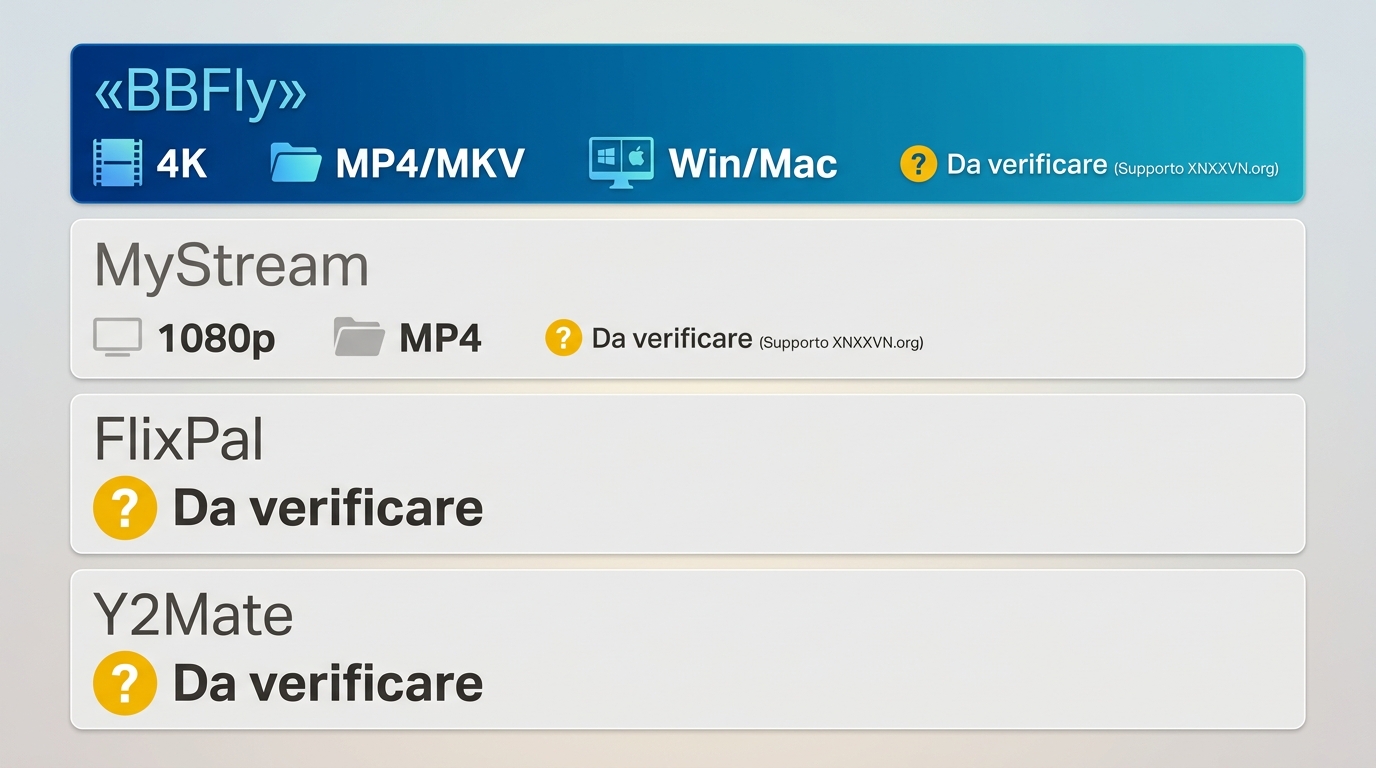This screenshot has width=1376, height=768.
Task: Click Da verificare text in BBFly row
Action: tap(1027, 164)
